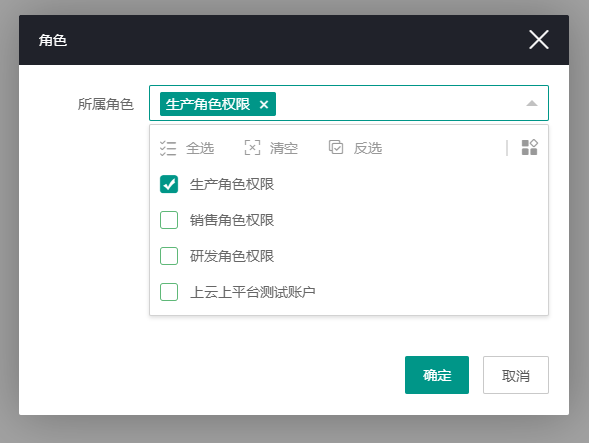Click the 取消 cancel button

coord(516,375)
